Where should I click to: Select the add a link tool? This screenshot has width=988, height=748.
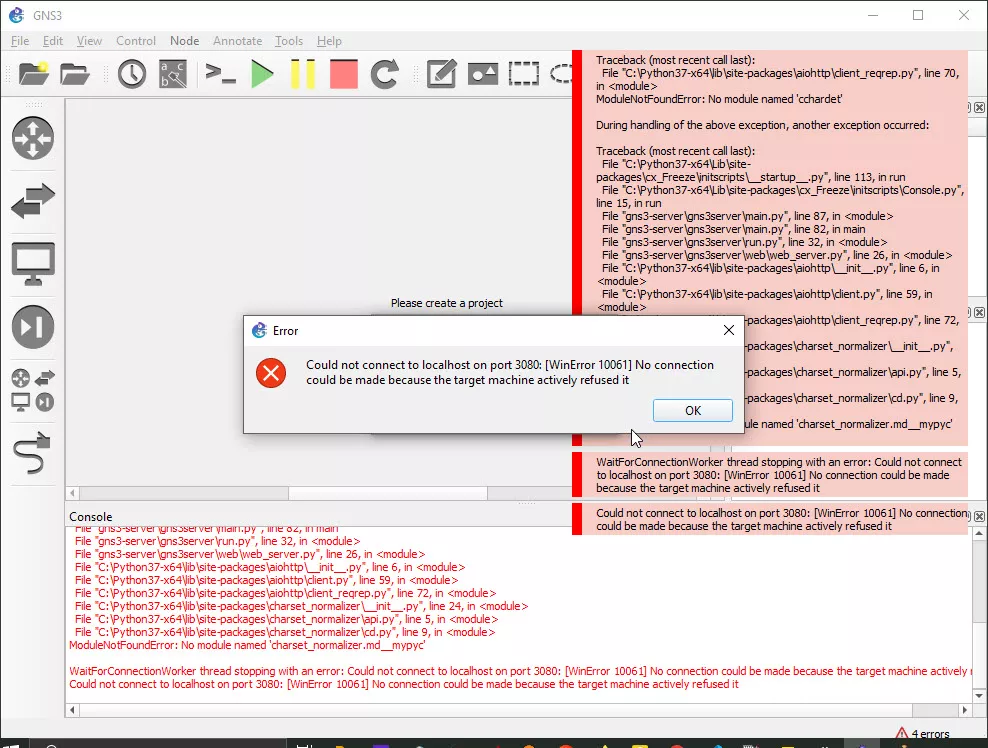(32, 452)
